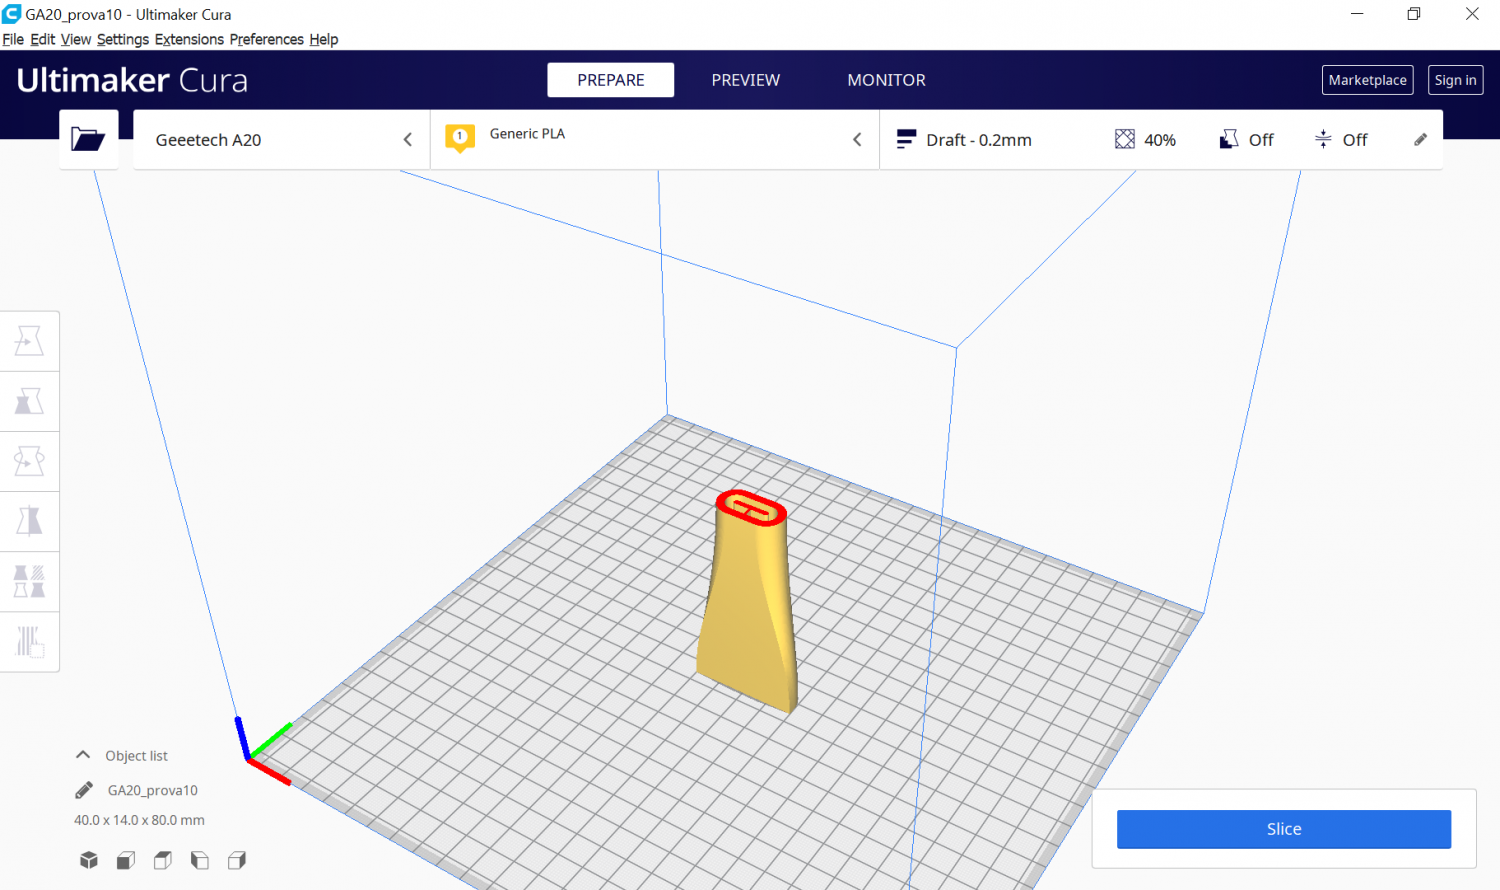Switch to the PREPARE stage
1500x890 pixels.
tap(611, 80)
